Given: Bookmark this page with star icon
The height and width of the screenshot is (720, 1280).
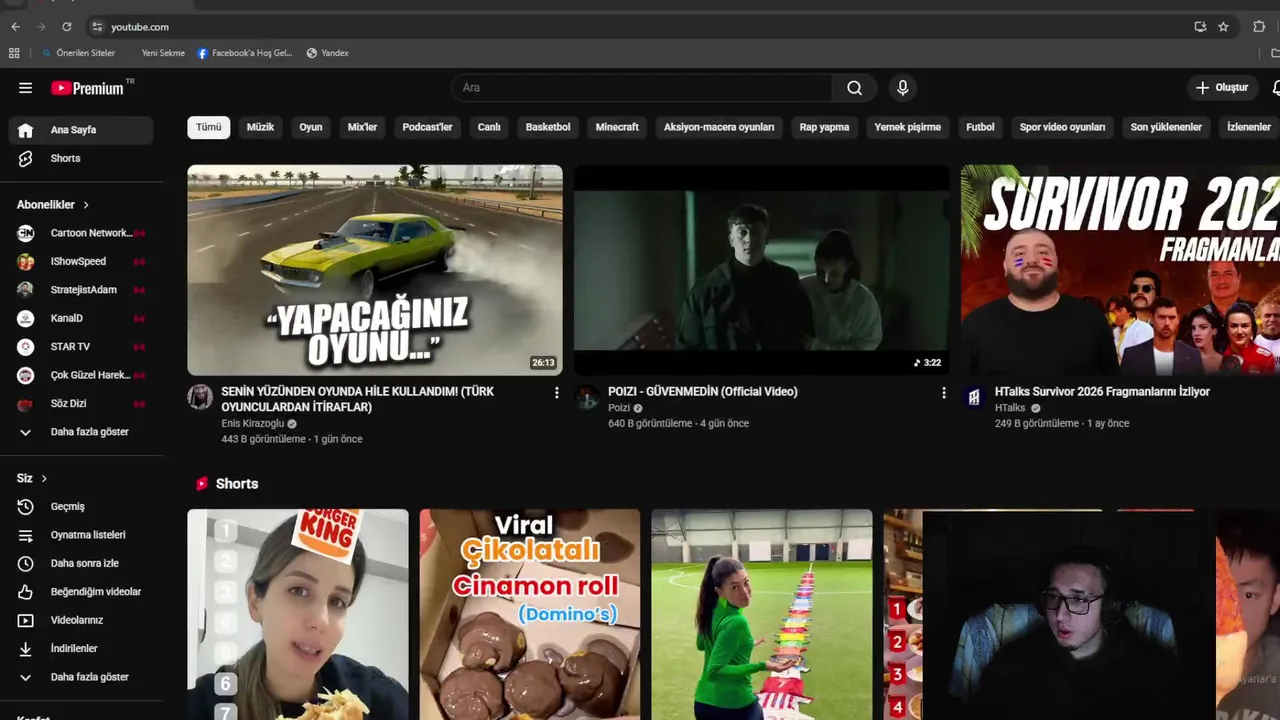Looking at the screenshot, I should coord(1223,27).
